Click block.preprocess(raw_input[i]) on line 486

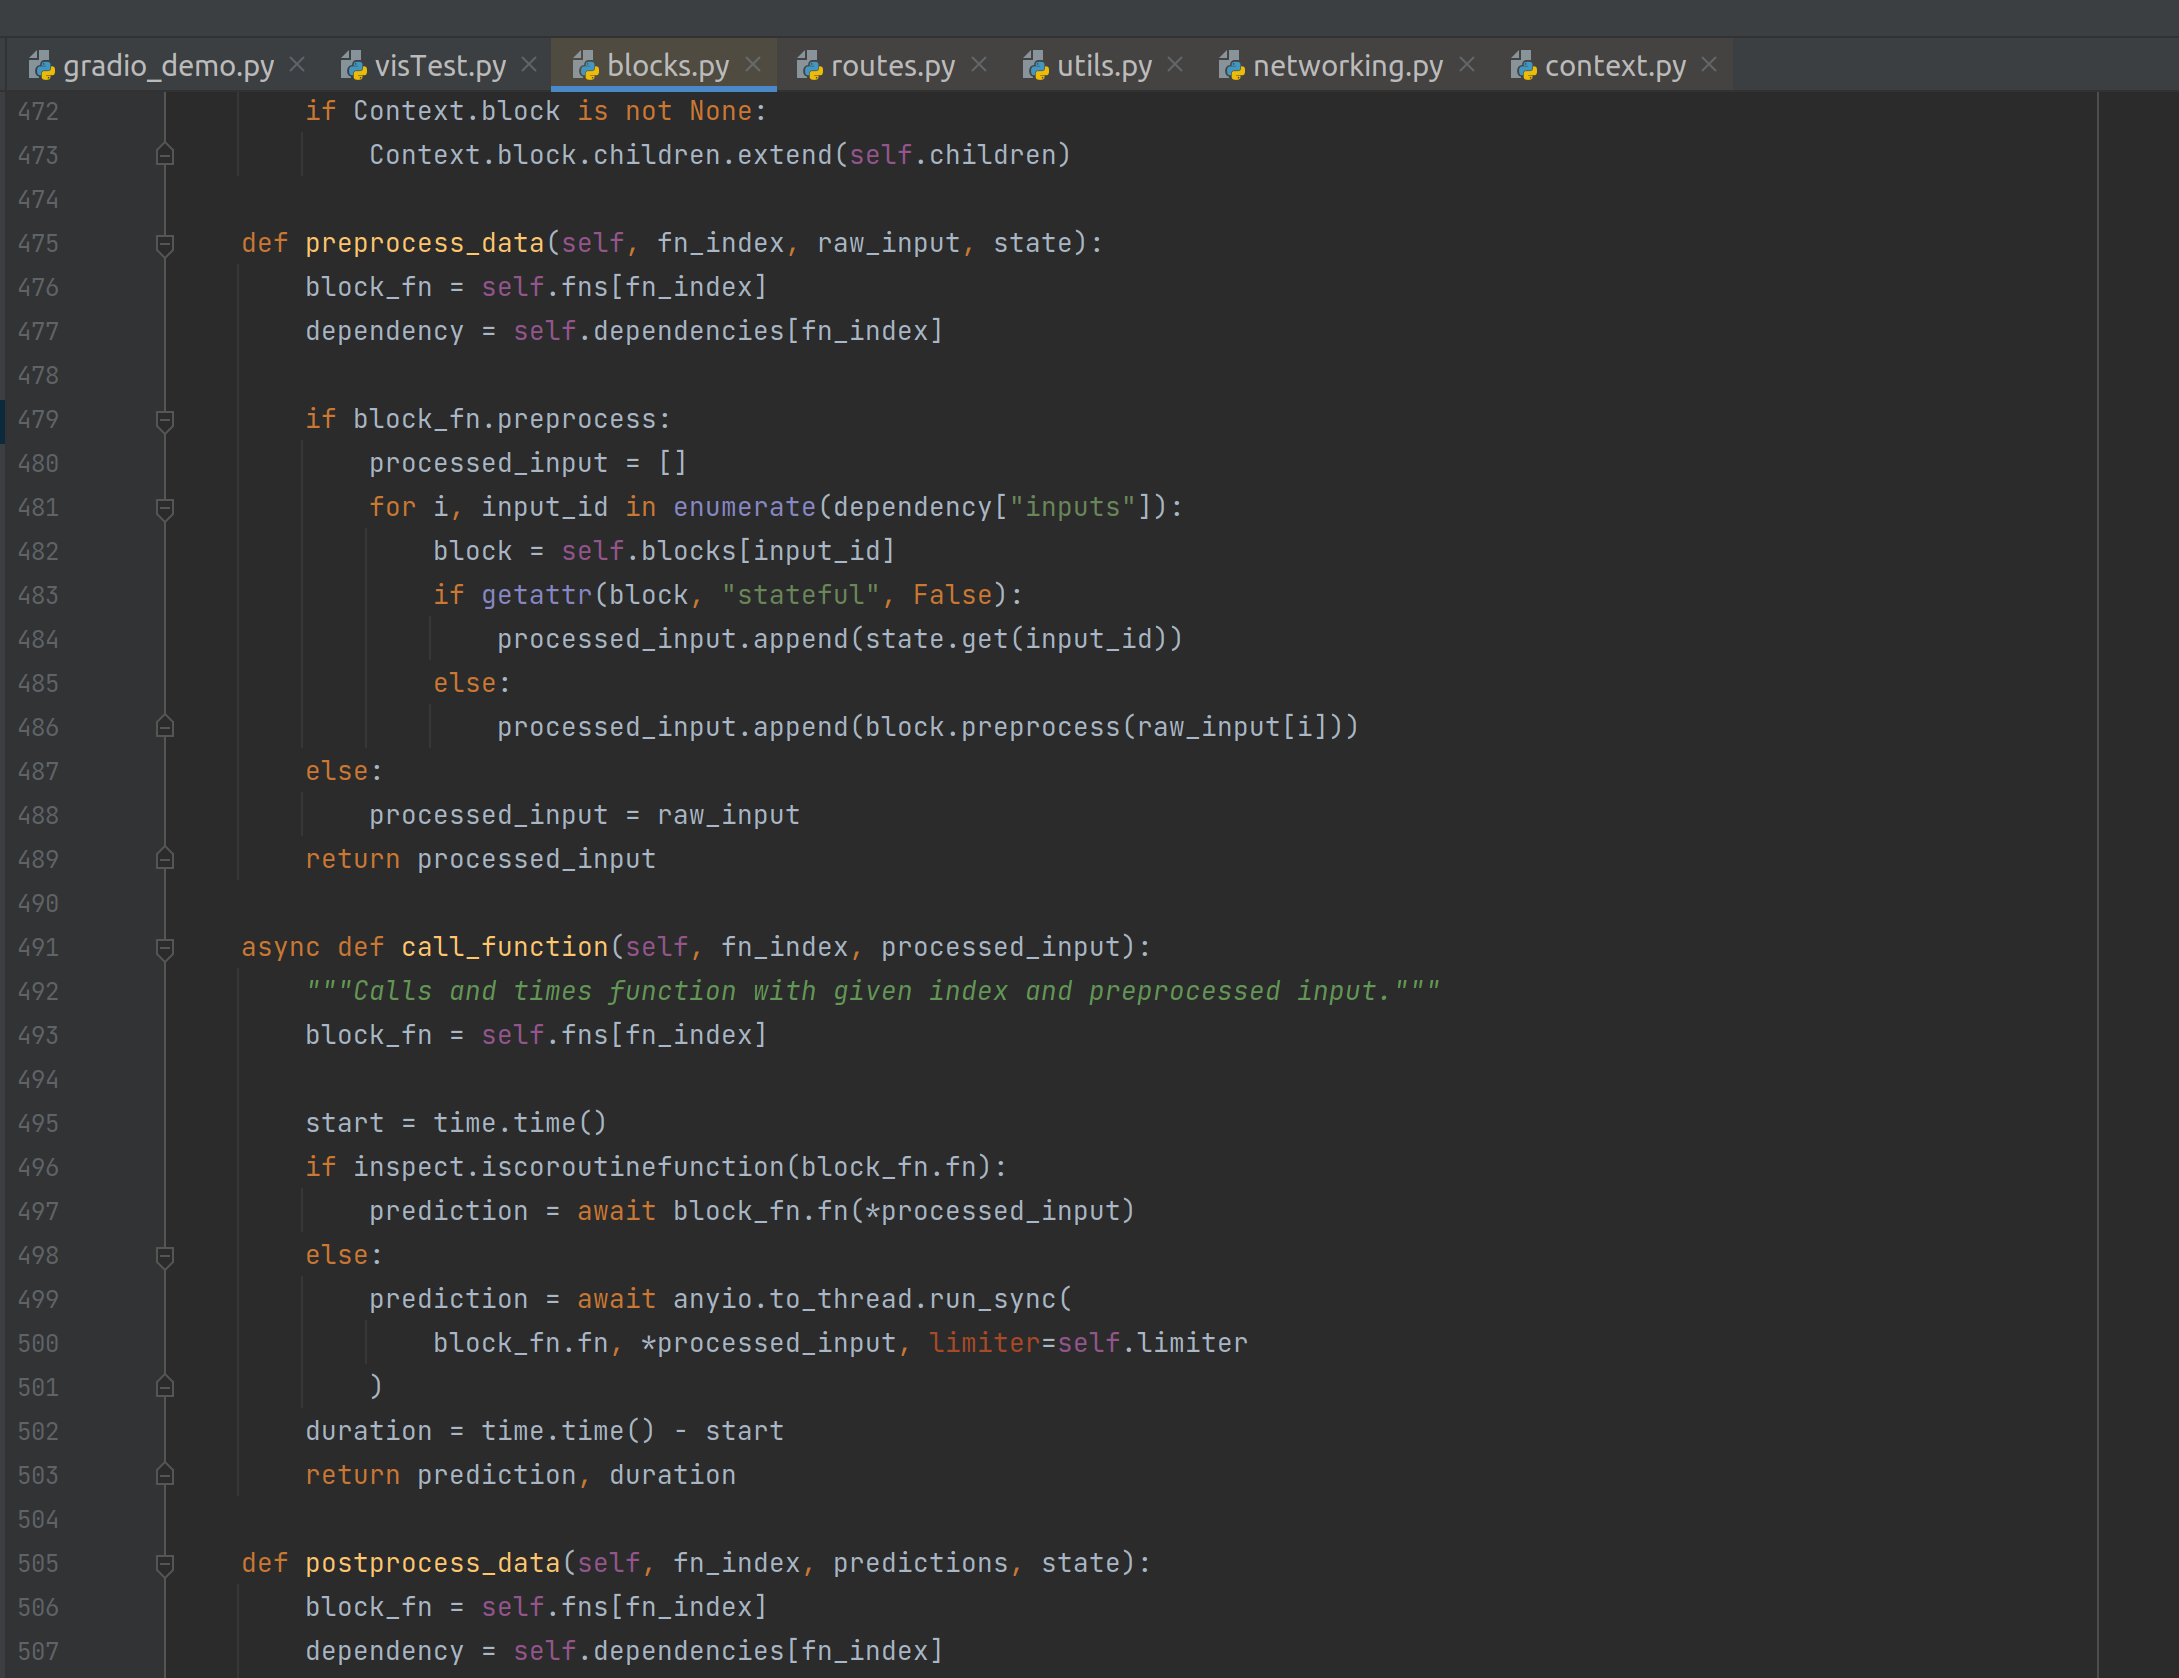[1103, 728]
